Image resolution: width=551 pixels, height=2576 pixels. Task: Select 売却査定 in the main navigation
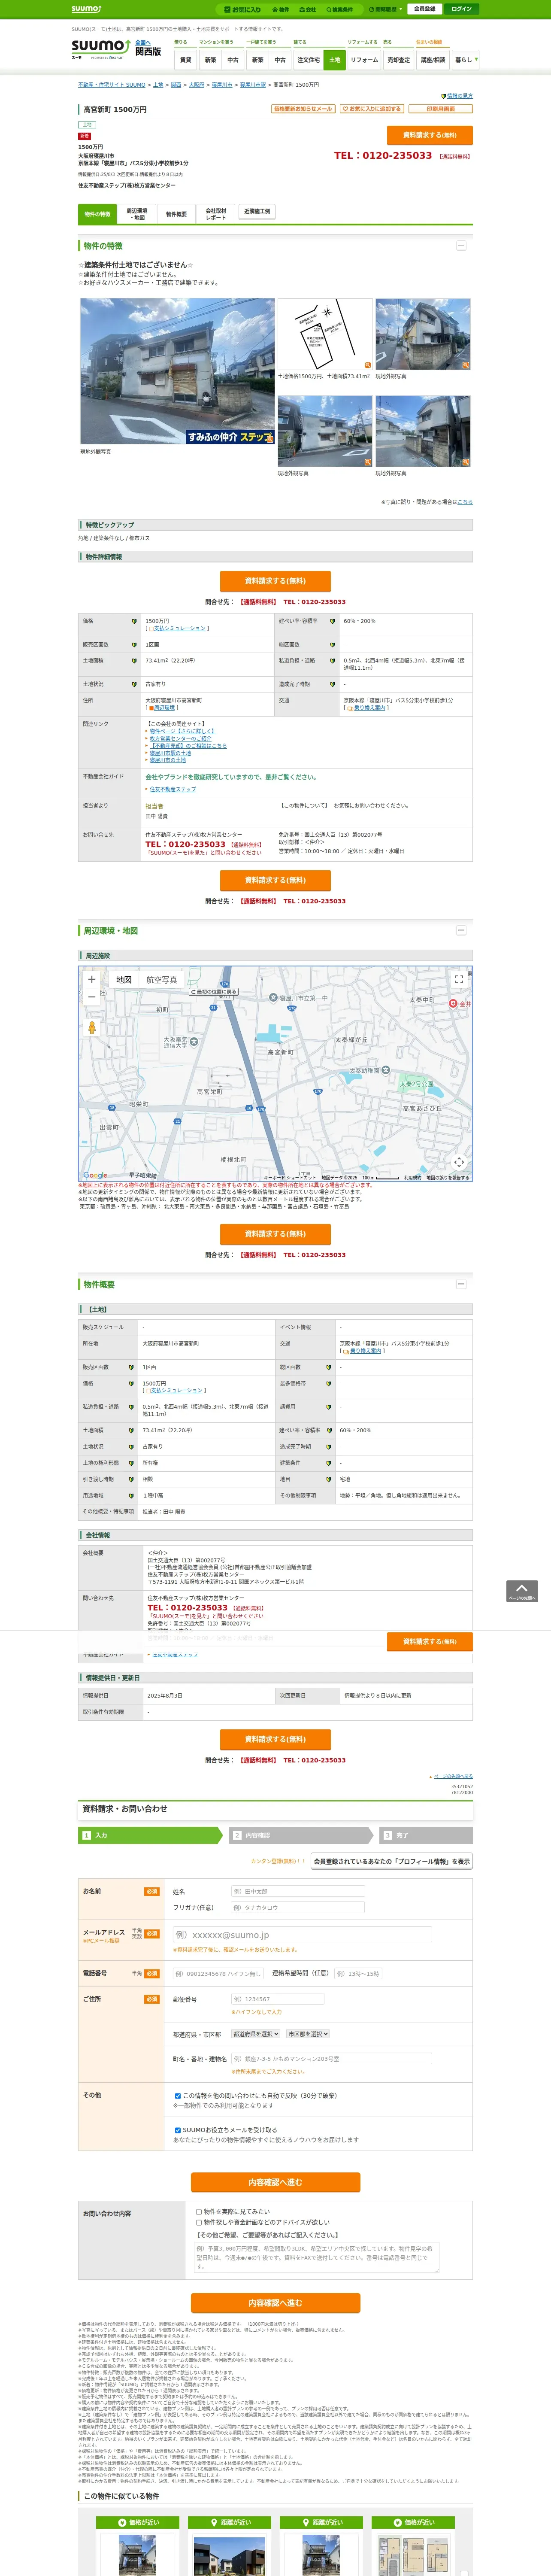(x=399, y=60)
